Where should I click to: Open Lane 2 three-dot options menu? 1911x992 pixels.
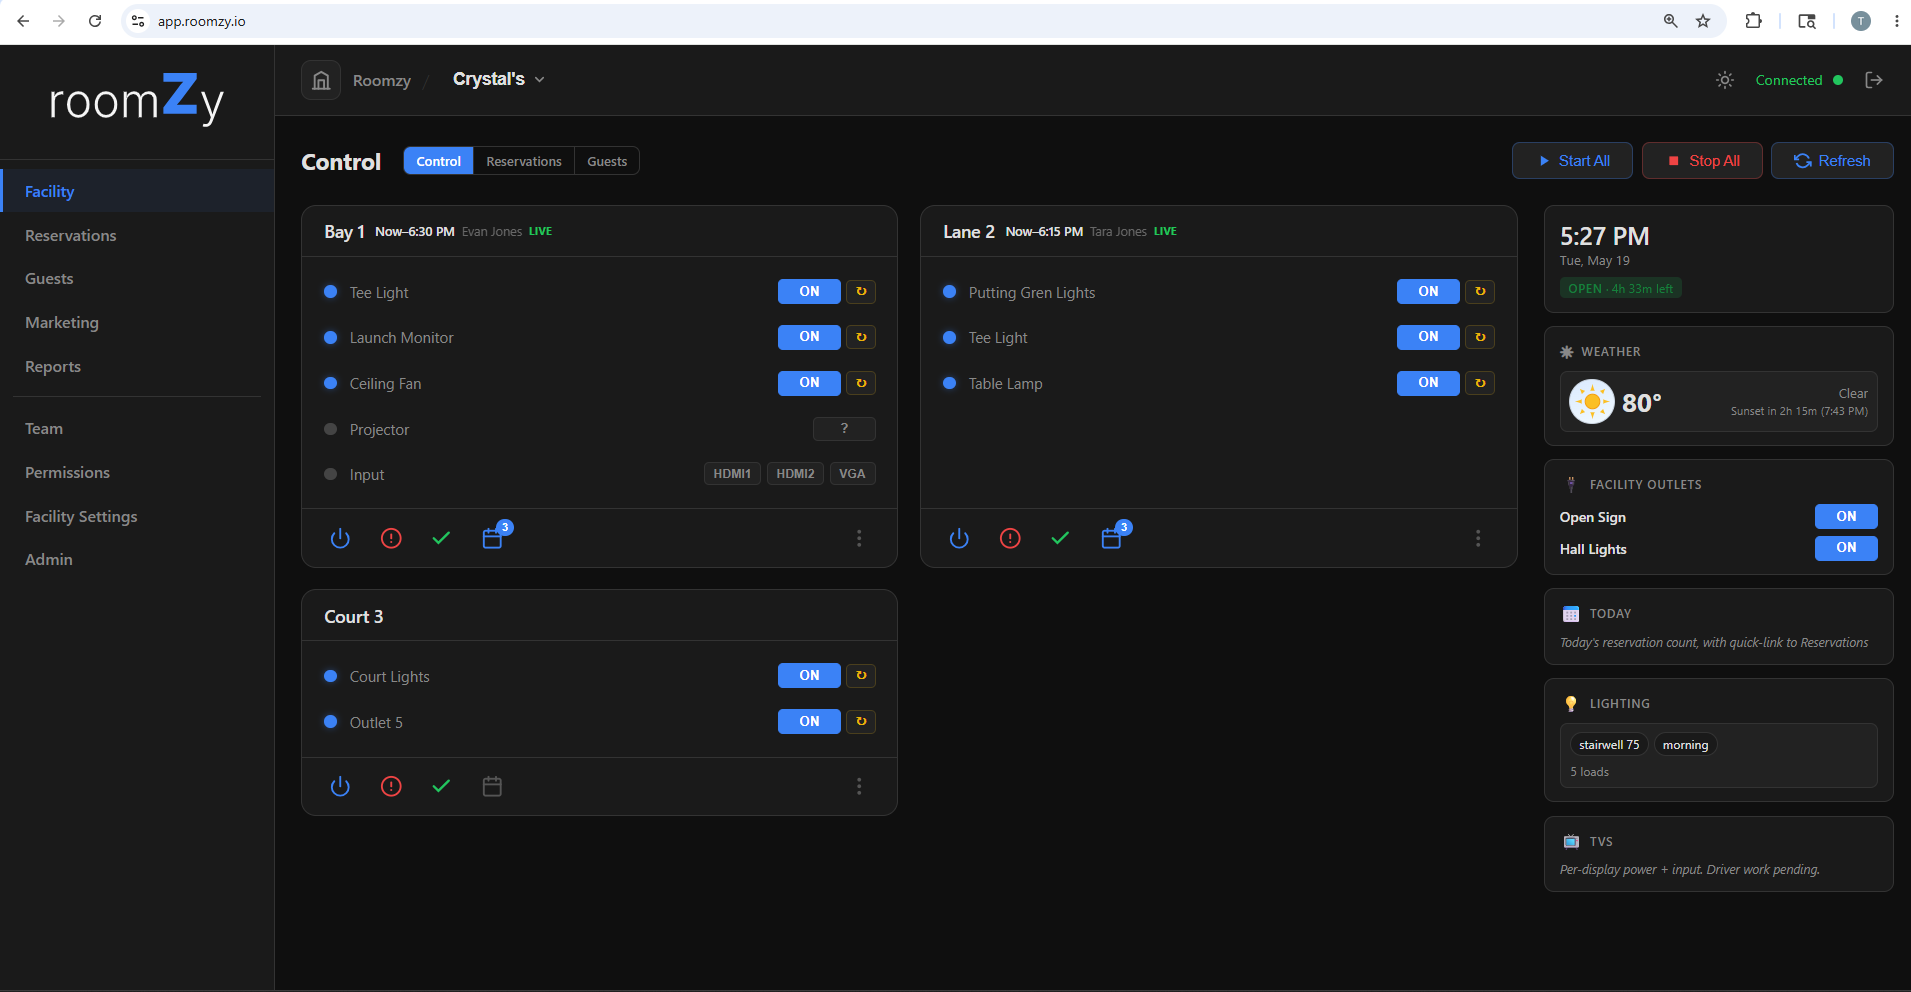click(x=1478, y=538)
